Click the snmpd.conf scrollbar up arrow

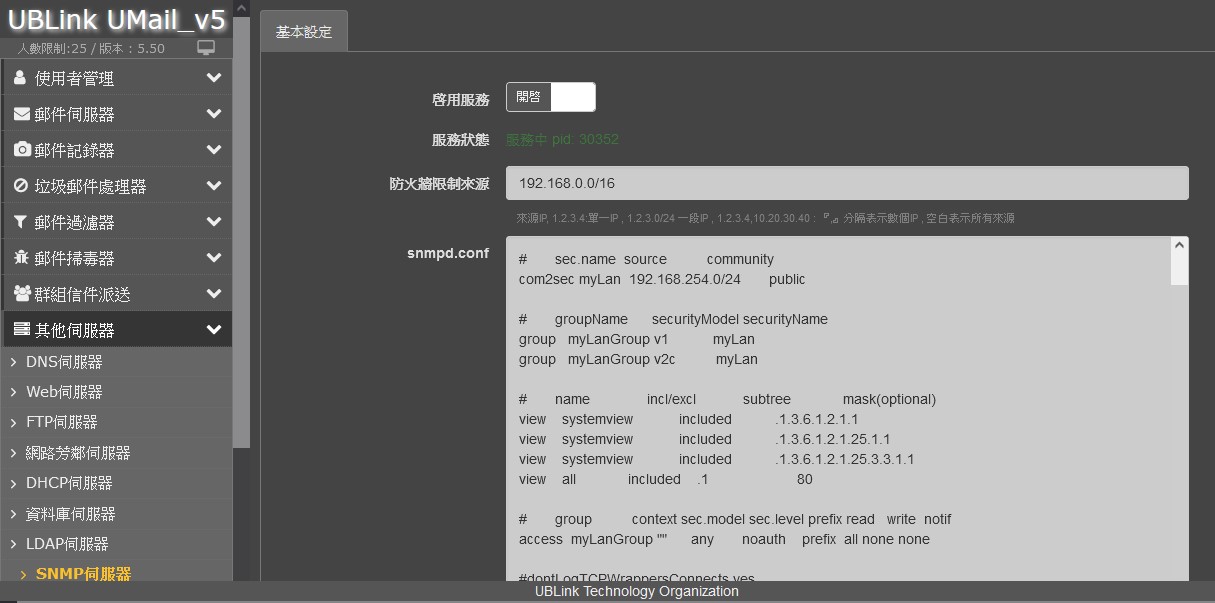point(1179,246)
